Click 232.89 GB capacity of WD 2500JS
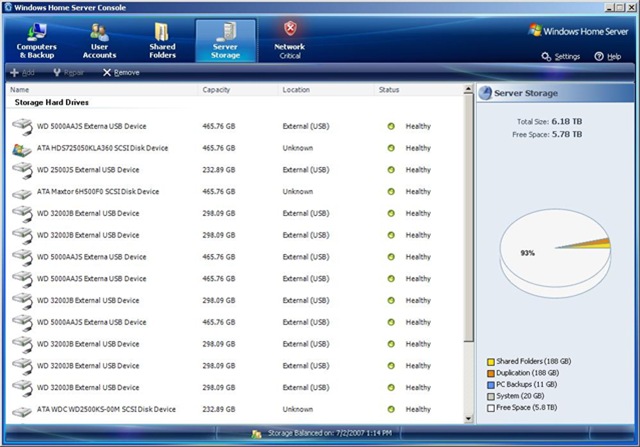The height and width of the screenshot is (447, 640). [x=219, y=170]
